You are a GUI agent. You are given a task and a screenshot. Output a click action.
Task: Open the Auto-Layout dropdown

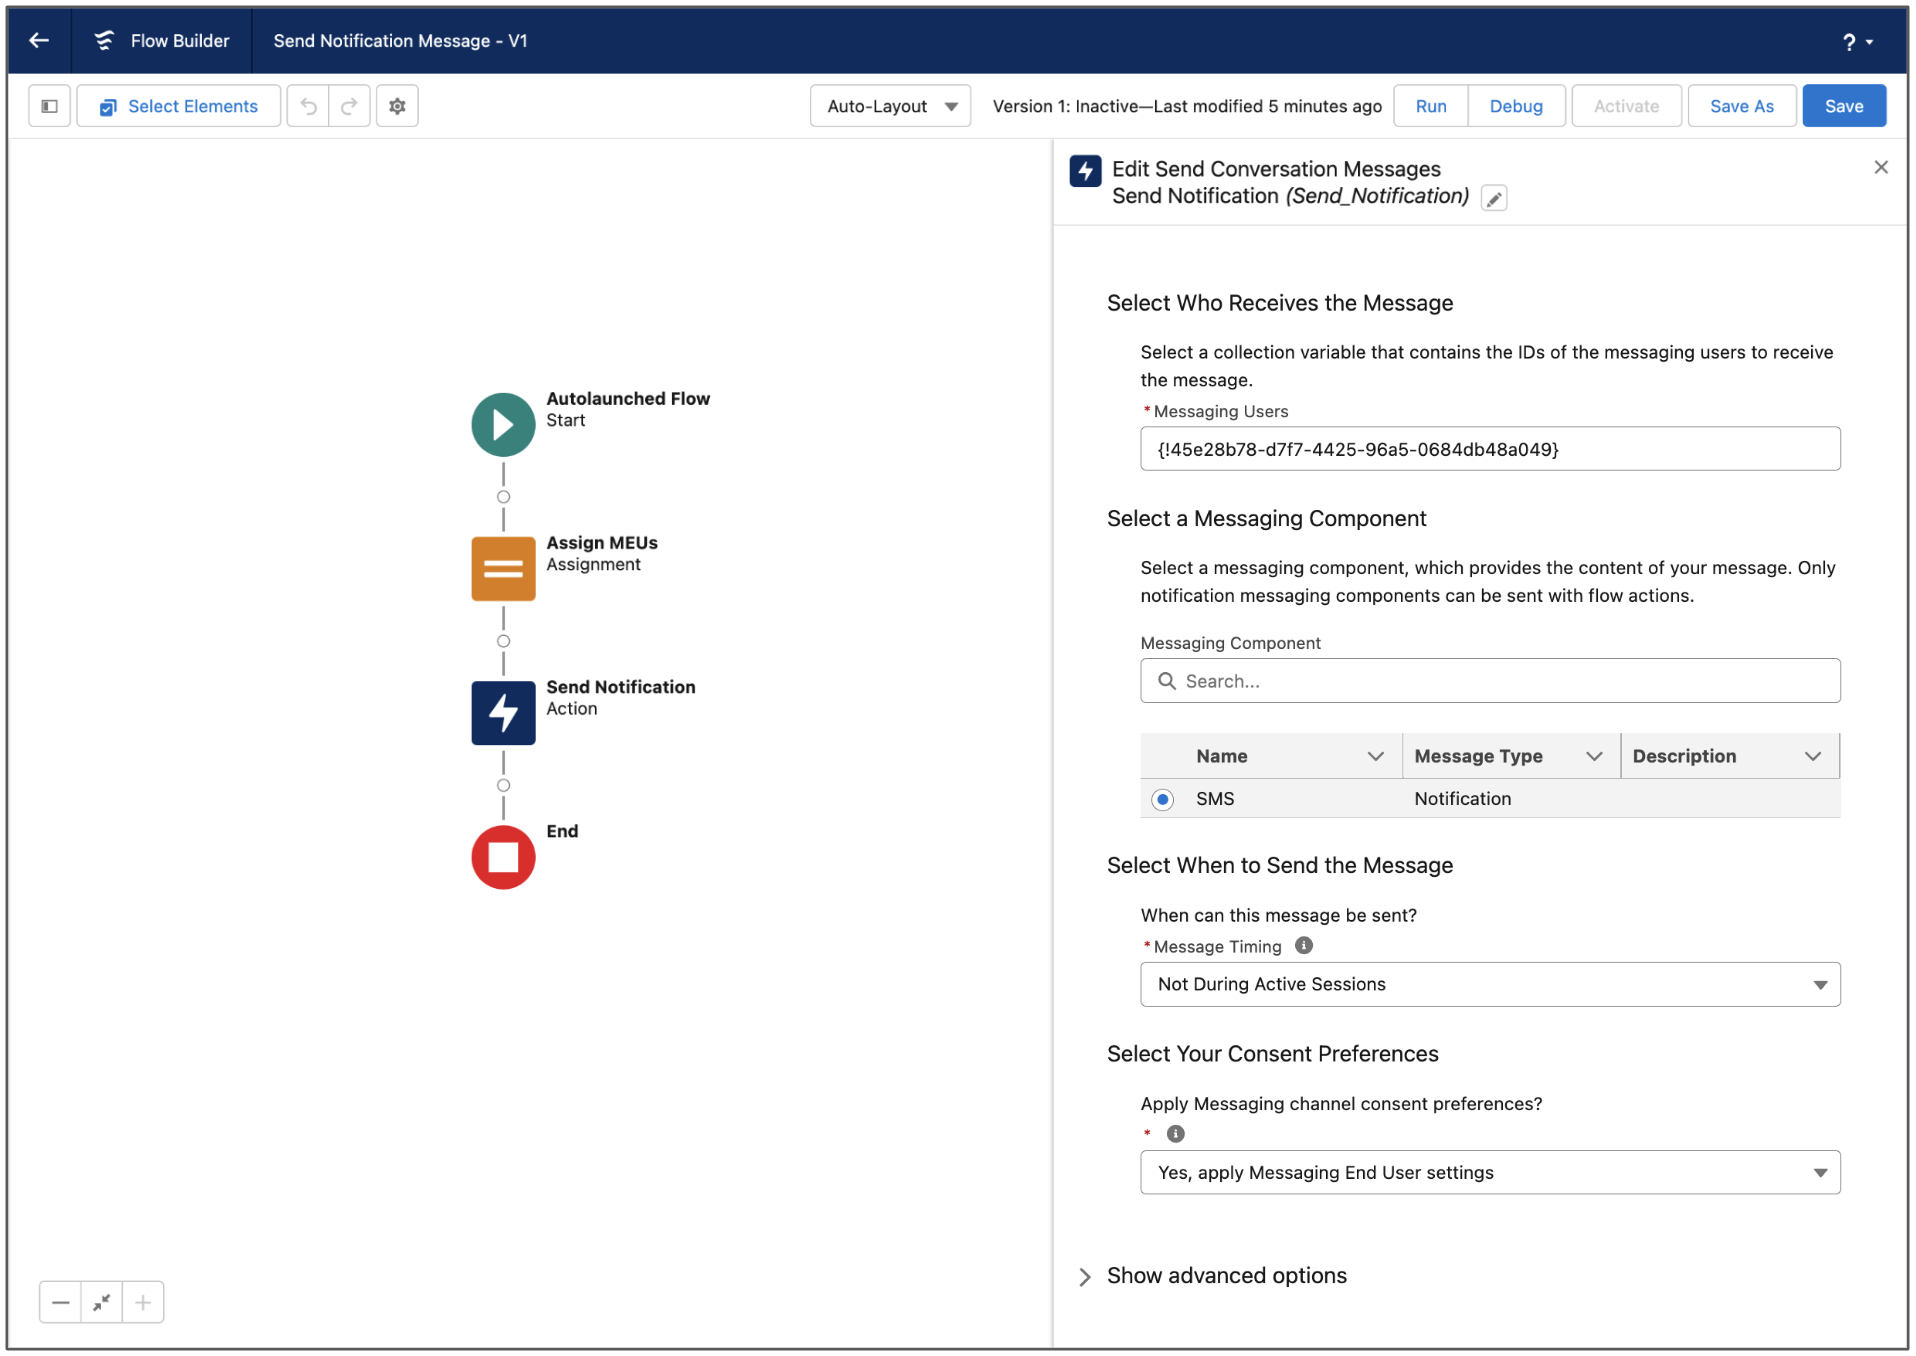coord(889,105)
